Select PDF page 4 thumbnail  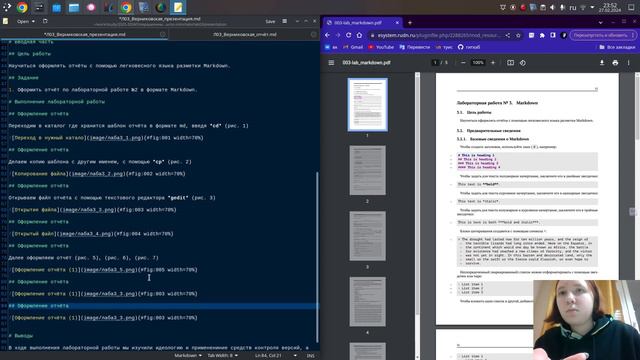367,302
